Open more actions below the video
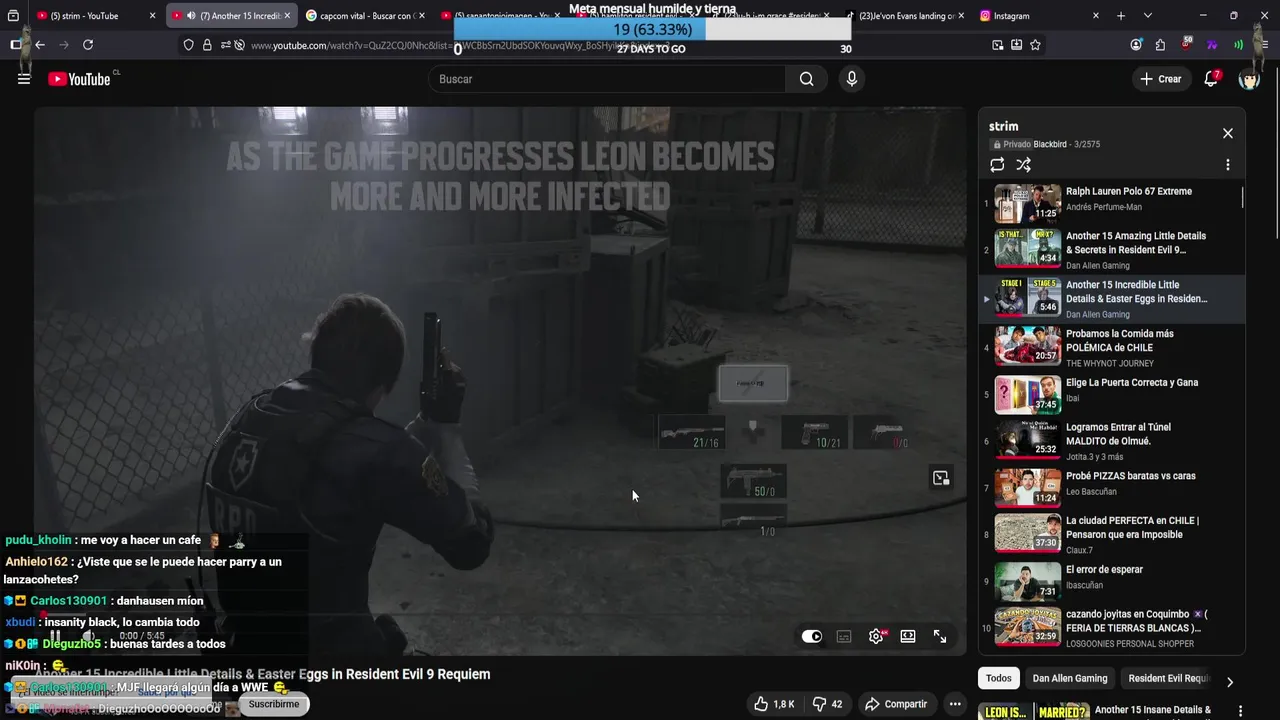The image size is (1280, 720). click(x=955, y=704)
